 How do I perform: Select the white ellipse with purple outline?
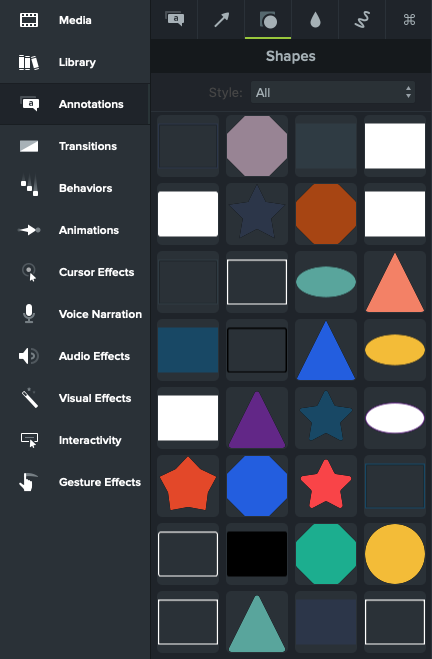(395, 418)
